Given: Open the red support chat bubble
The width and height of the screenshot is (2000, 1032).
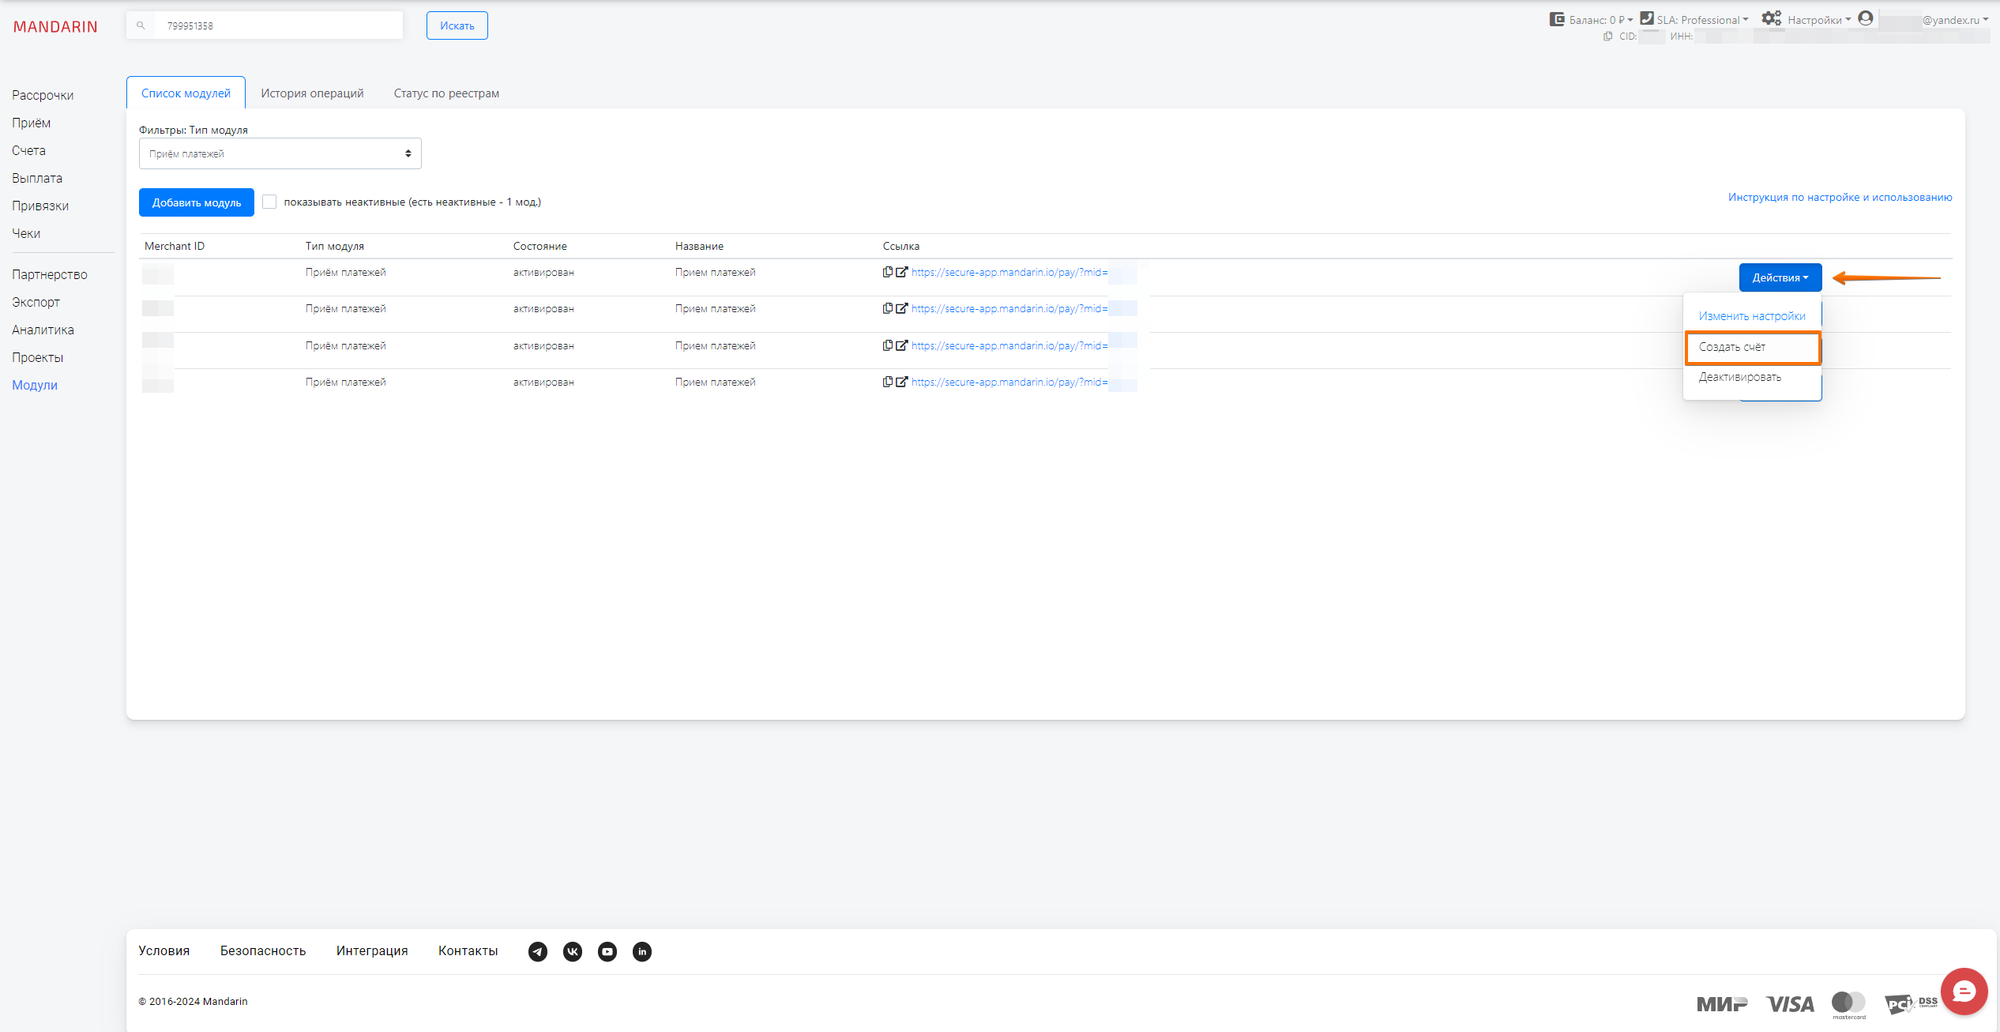Looking at the screenshot, I should pos(1963,991).
